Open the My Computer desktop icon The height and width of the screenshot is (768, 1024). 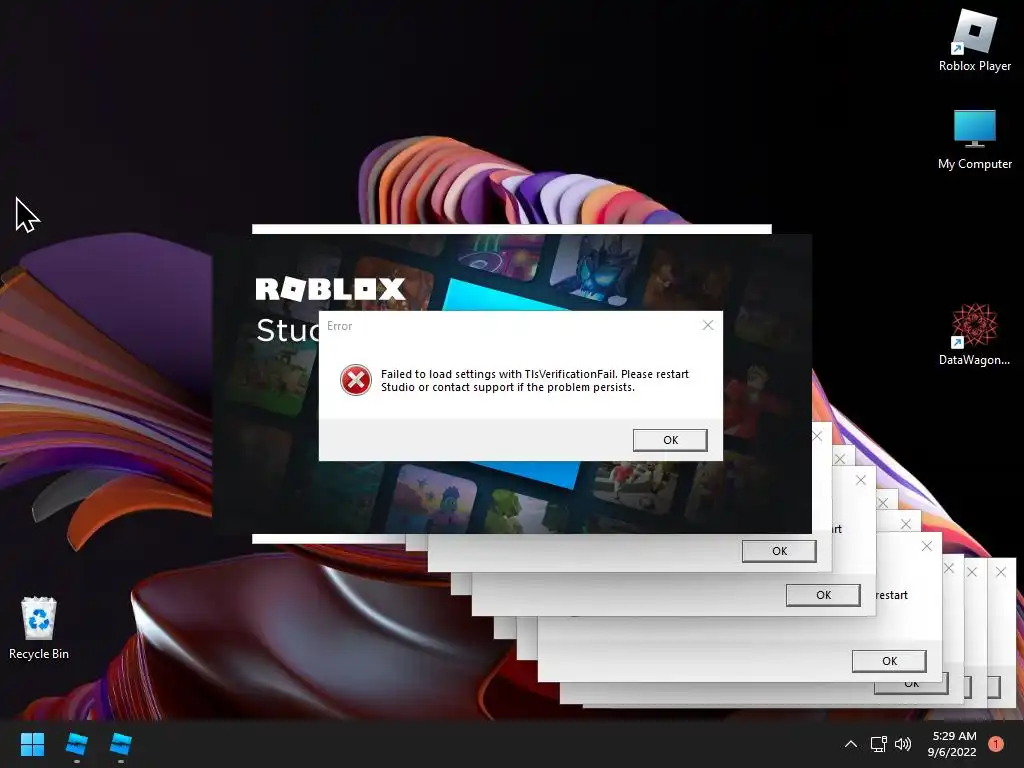coord(974,140)
